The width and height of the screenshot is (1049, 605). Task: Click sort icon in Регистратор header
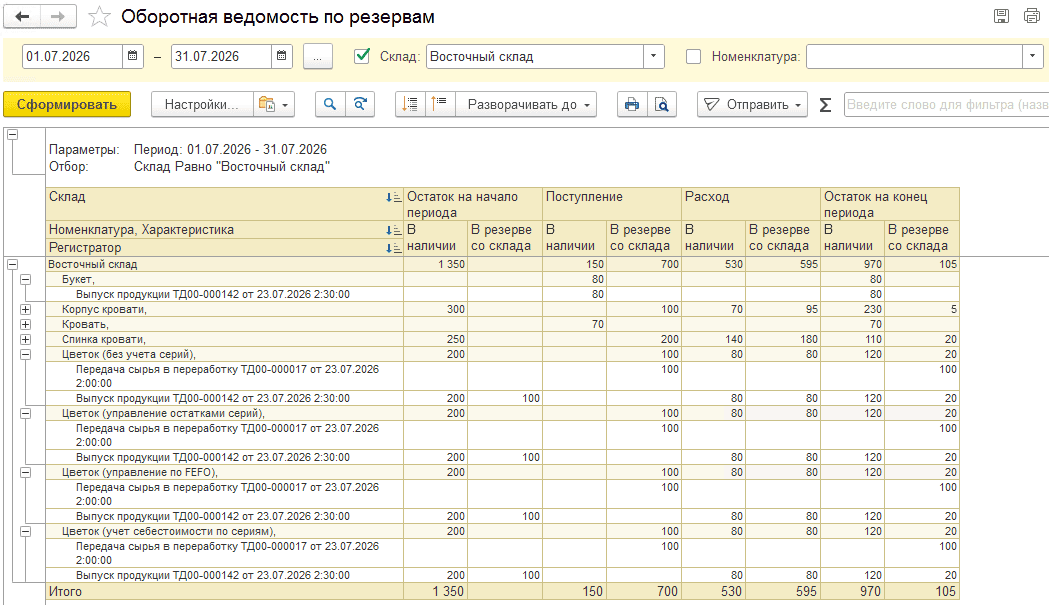[393, 248]
